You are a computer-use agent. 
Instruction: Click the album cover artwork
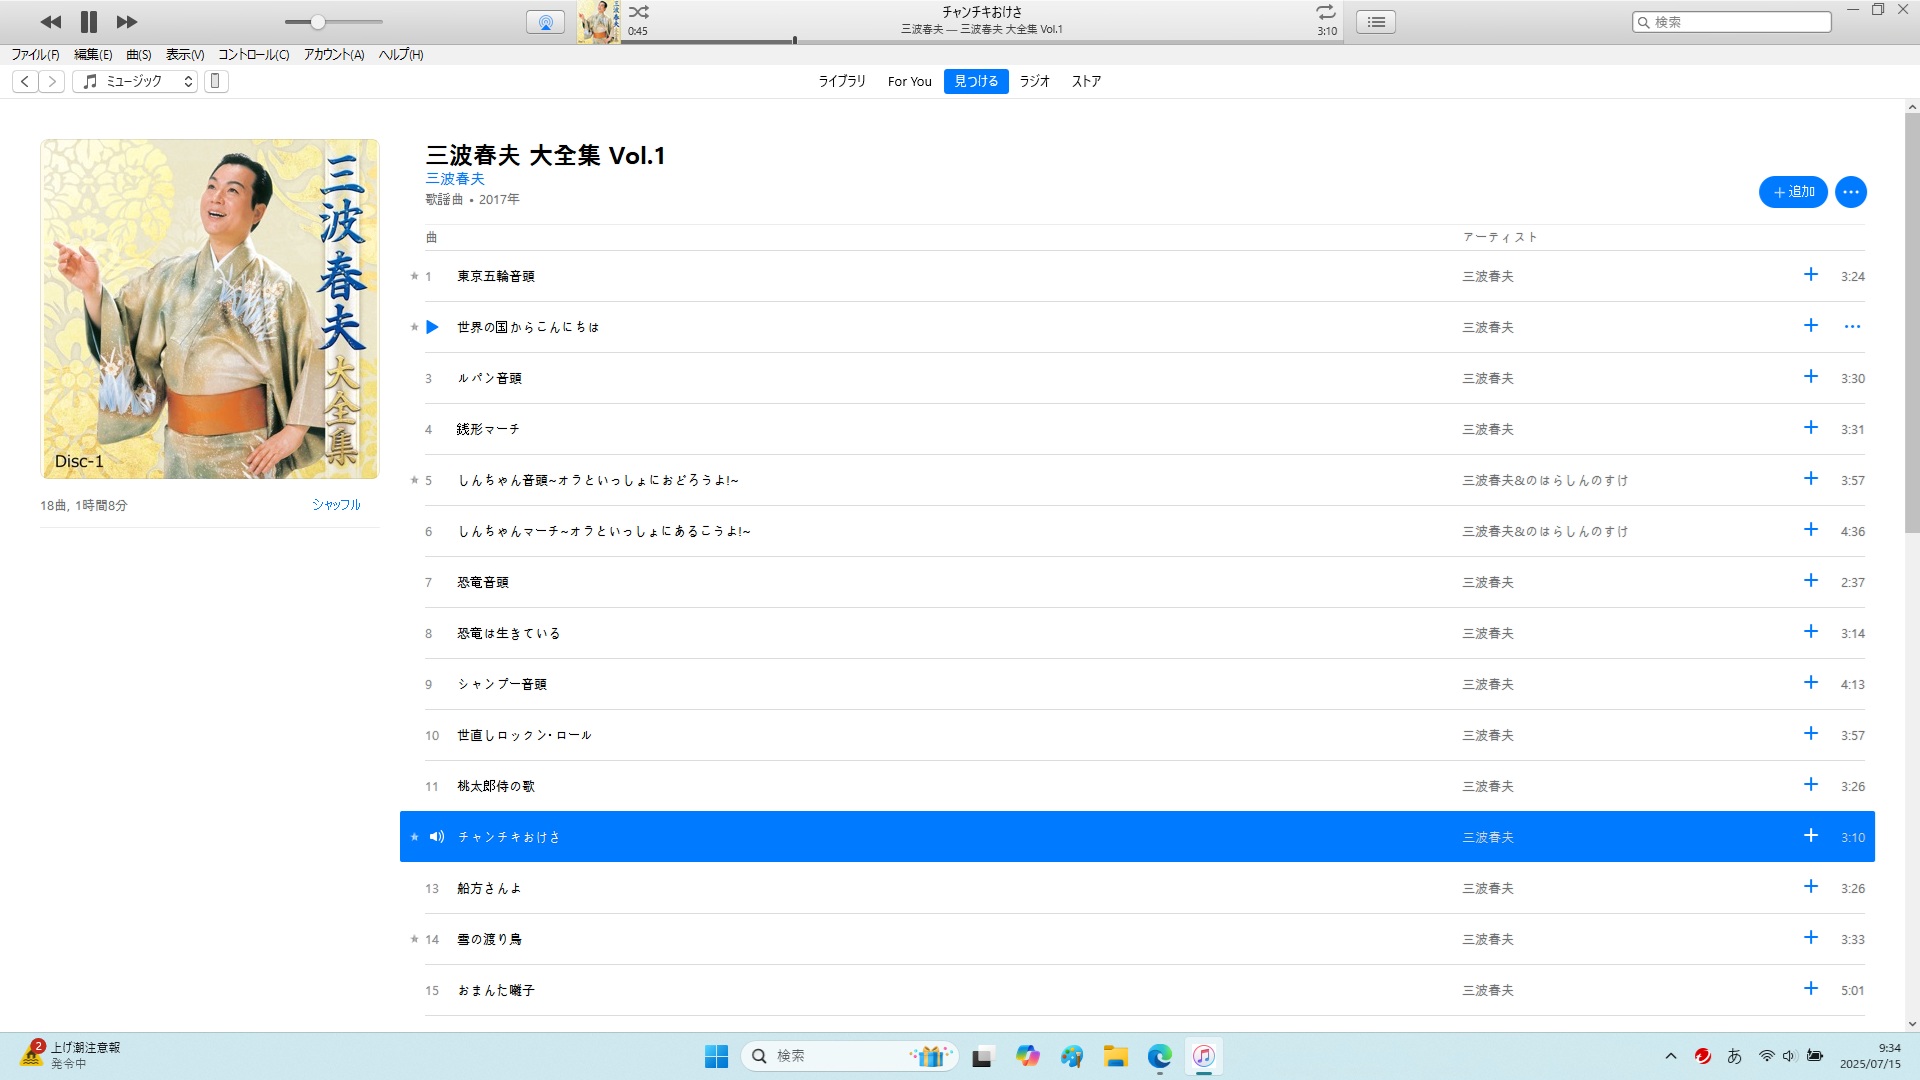(210, 309)
